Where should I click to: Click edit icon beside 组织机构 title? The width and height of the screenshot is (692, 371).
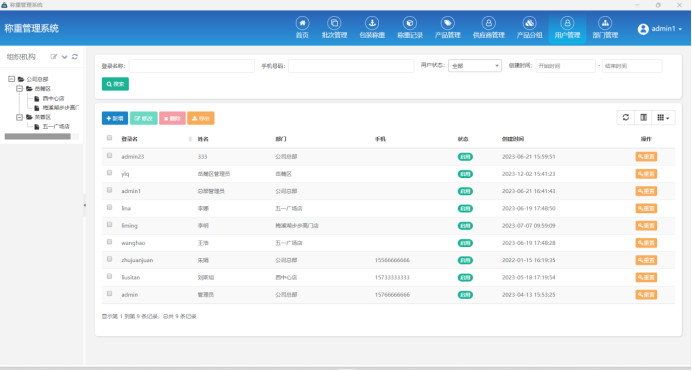point(54,57)
